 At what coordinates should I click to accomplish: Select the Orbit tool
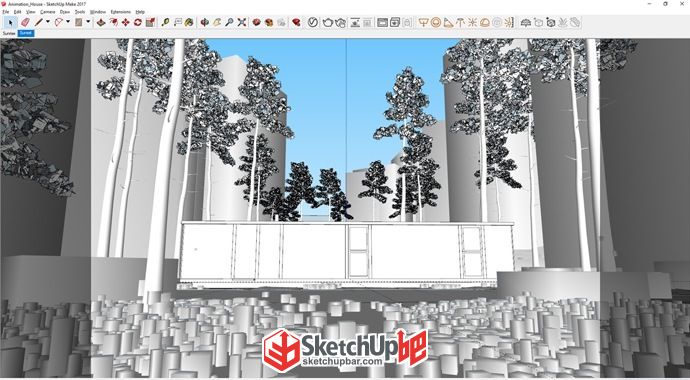(205, 22)
